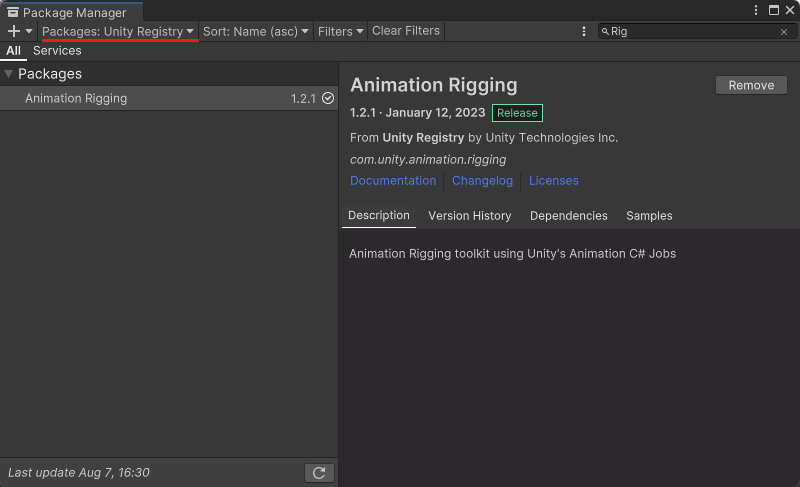Open toolbar more options kebab menu

click(584, 32)
